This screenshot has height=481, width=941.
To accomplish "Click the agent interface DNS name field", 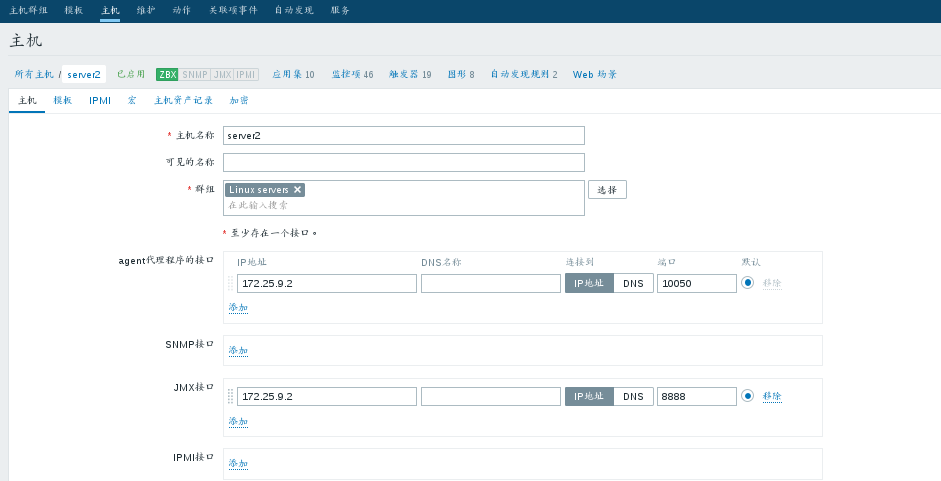I will [x=491, y=283].
